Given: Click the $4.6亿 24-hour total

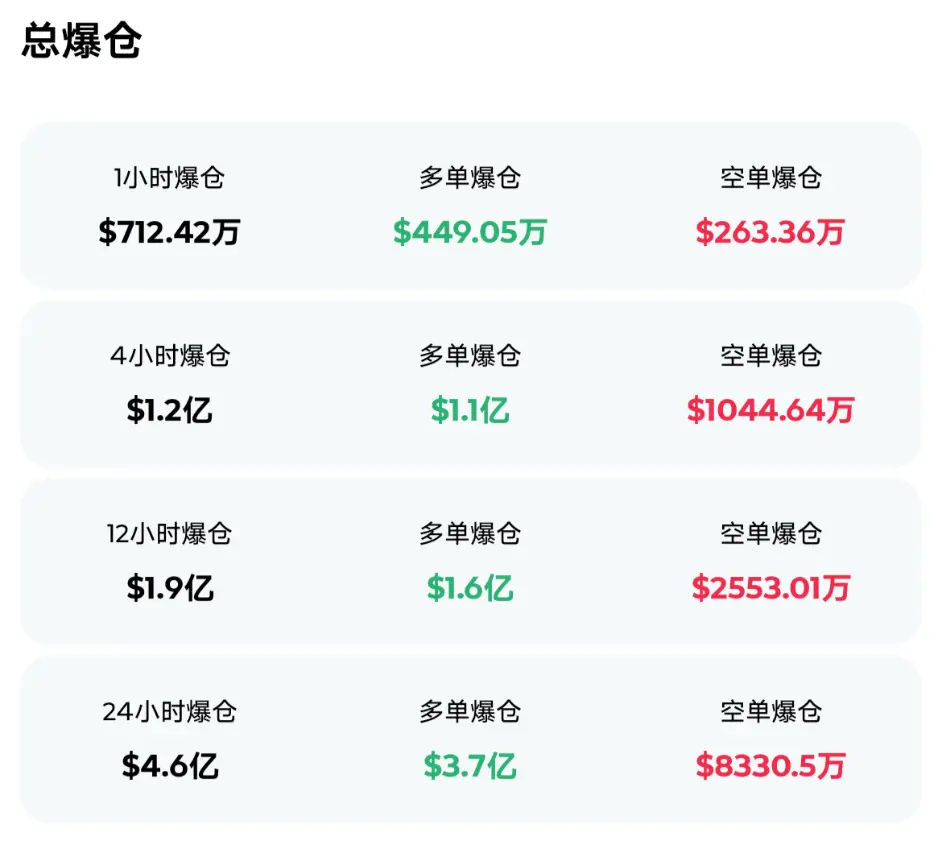Looking at the screenshot, I should click(x=169, y=766).
